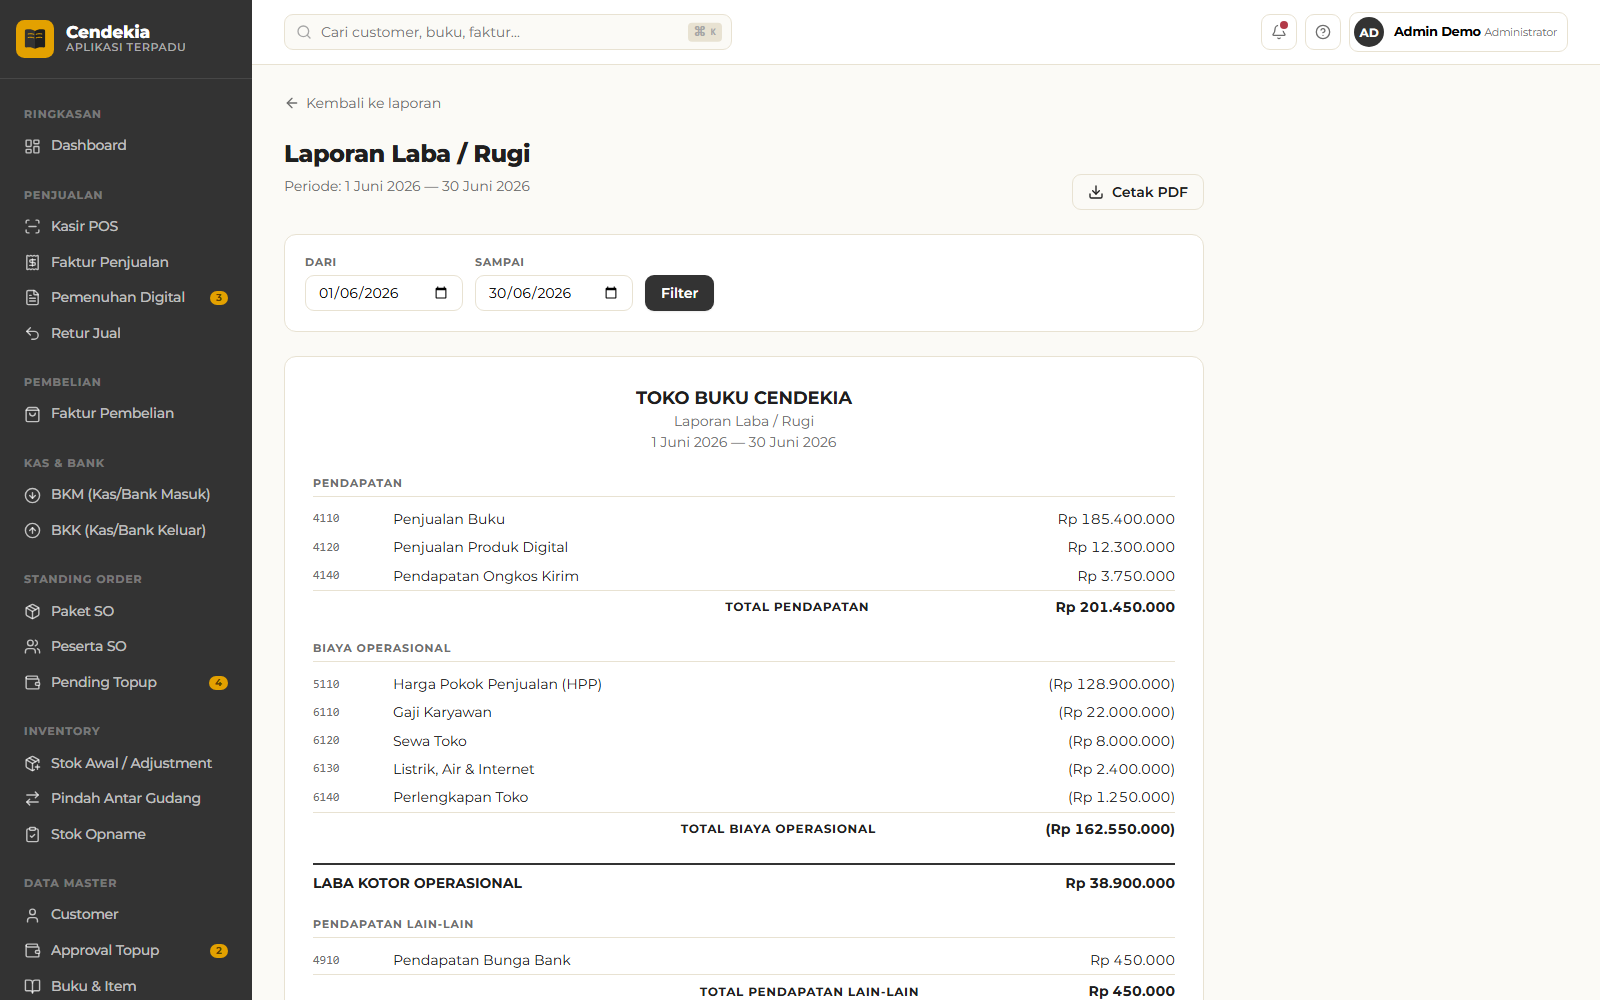Open the Faktur Penjualan menu
The width and height of the screenshot is (1600, 1000).
(x=126, y=262)
